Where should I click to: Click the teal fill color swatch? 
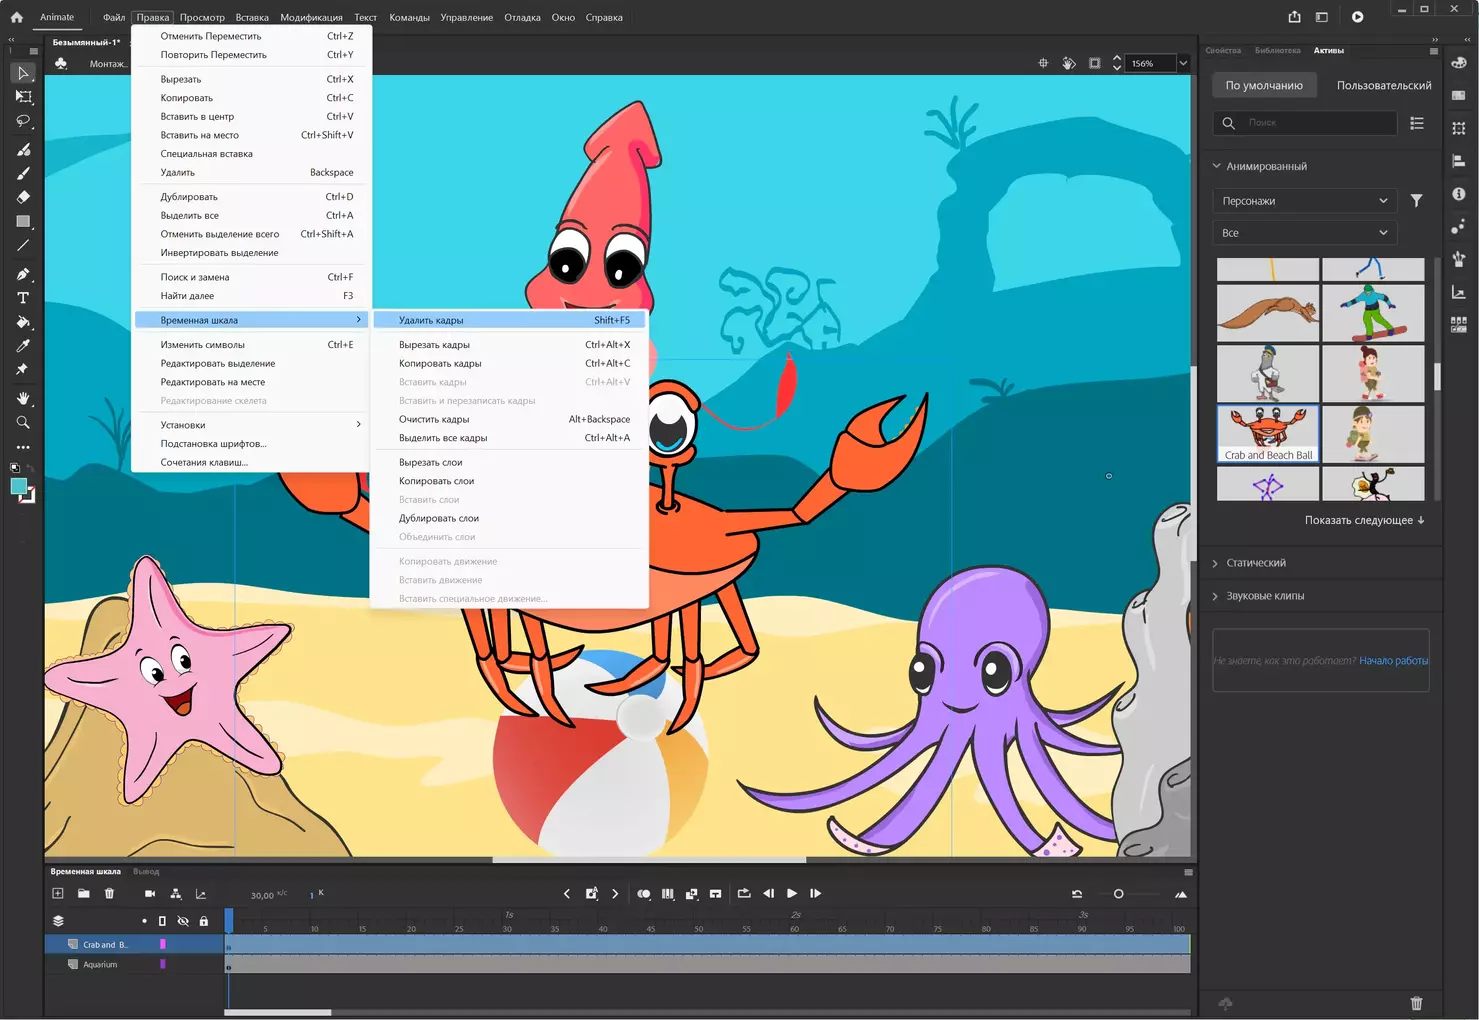pos(19,486)
